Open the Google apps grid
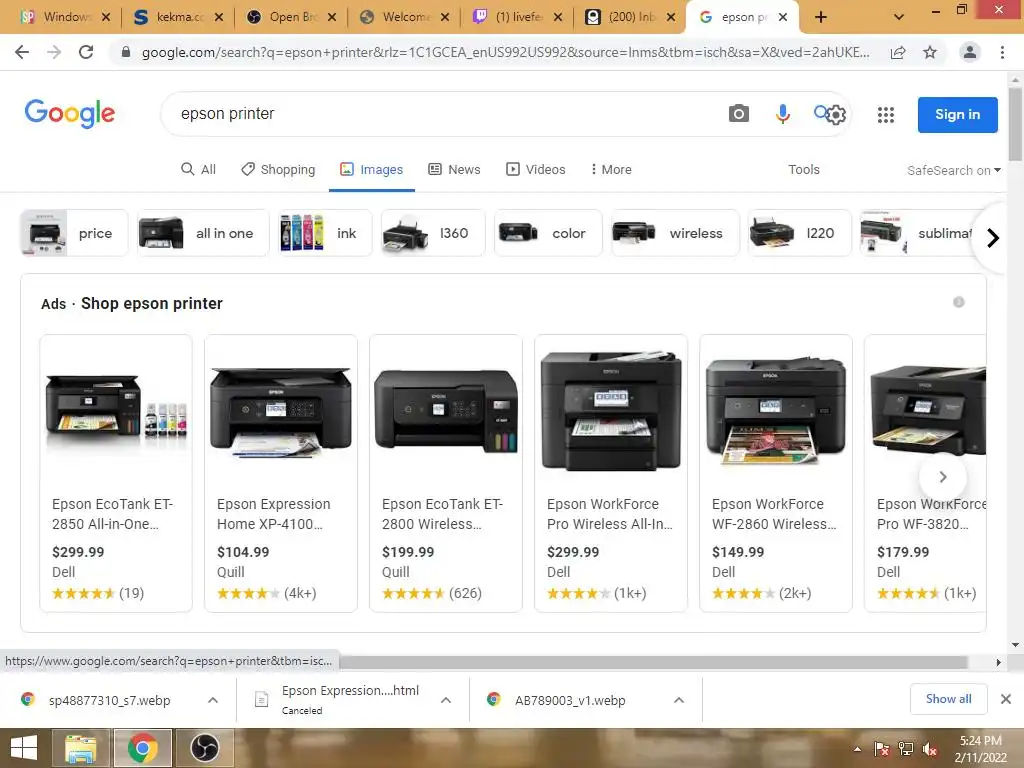This screenshot has width=1024, height=768. [886, 115]
